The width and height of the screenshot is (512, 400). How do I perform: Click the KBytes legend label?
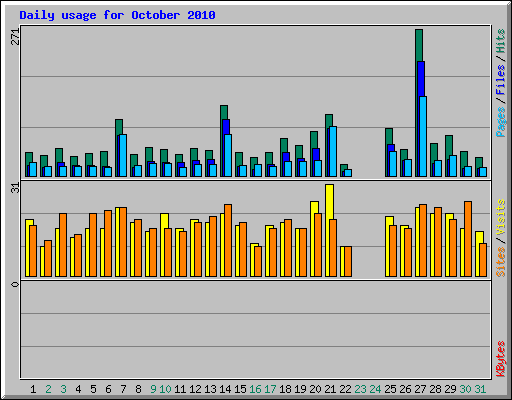(x=500, y=359)
